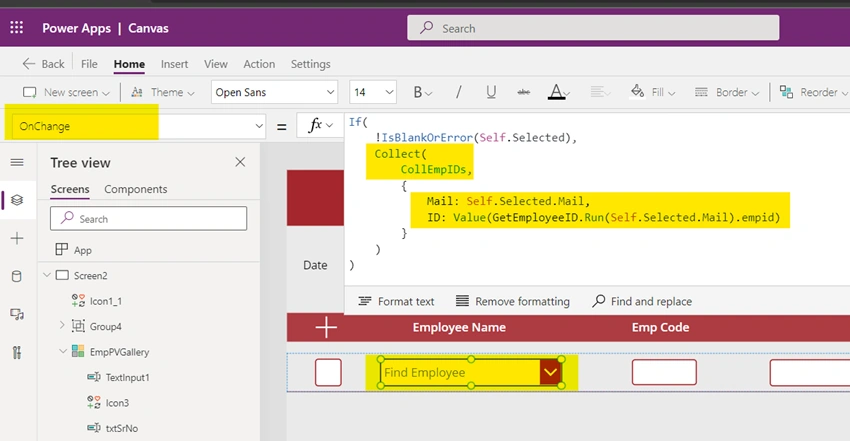The width and height of the screenshot is (850, 441).
Task: Open the Find Employee combo box arrow
Action: pyautogui.click(x=550, y=372)
